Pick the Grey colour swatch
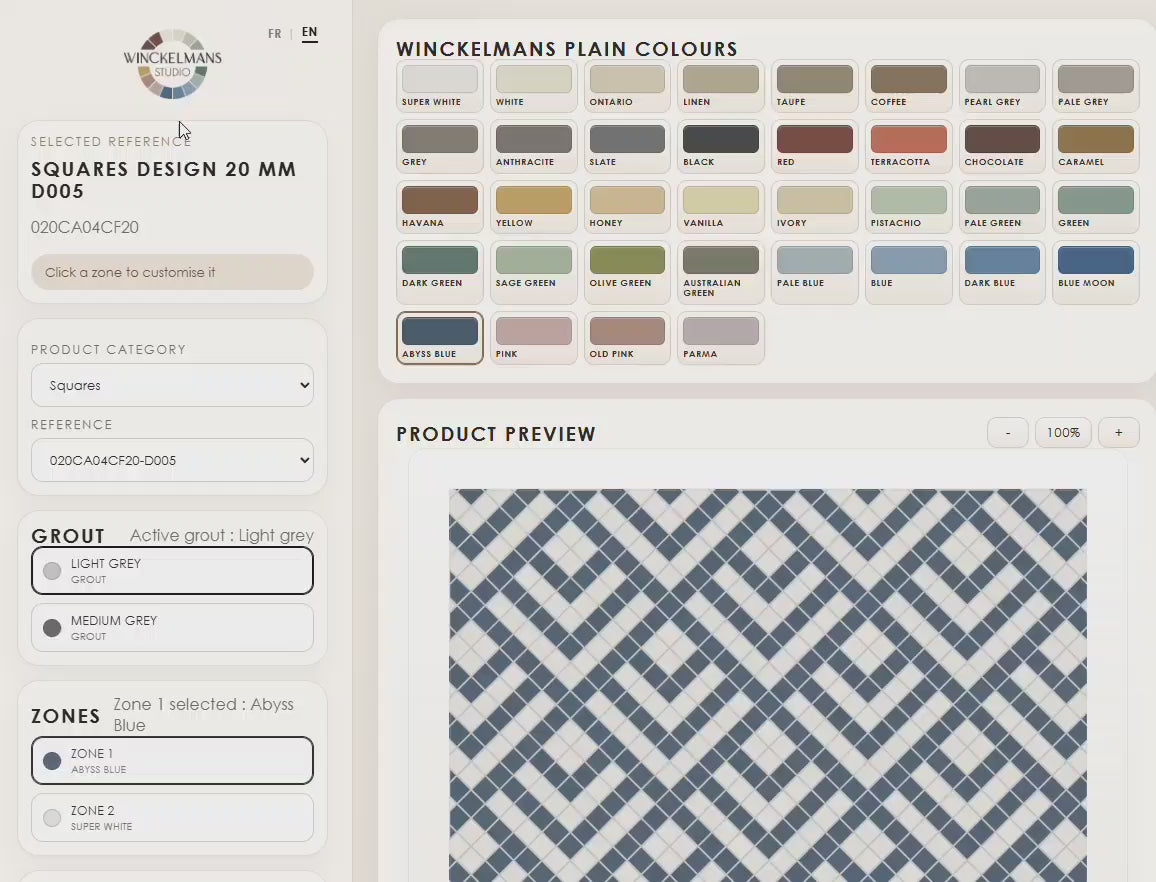This screenshot has width=1156, height=882. coord(439,146)
